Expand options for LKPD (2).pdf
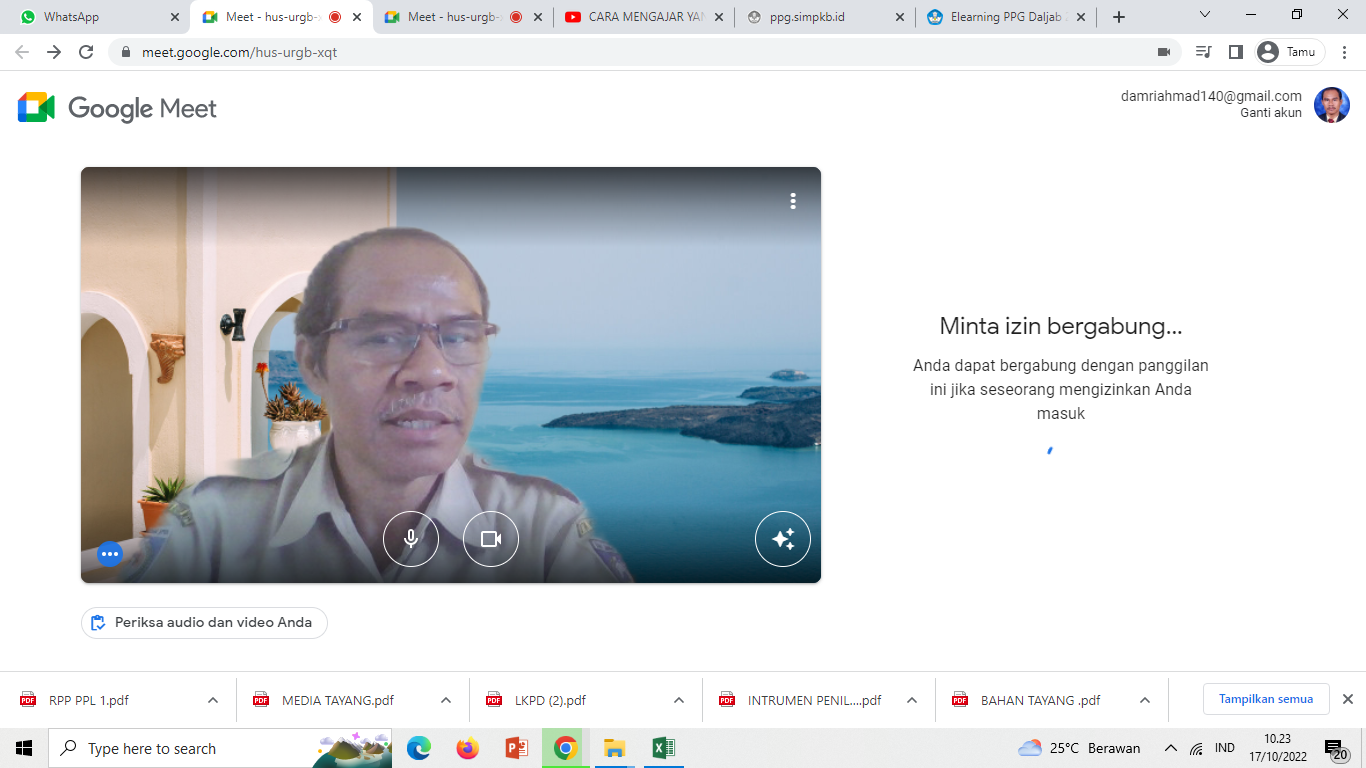Image resolution: width=1366 pixels, height=768 pixels. click(679, 700)
